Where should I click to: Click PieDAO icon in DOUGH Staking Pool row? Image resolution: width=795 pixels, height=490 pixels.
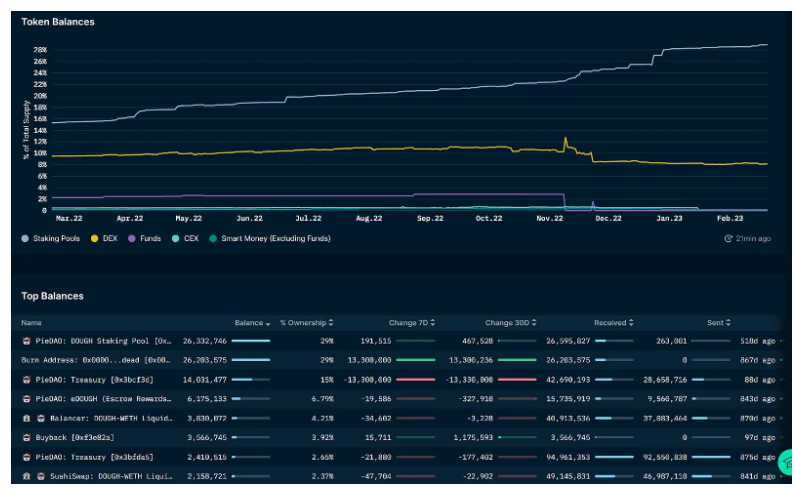click(x=26, y=341)
